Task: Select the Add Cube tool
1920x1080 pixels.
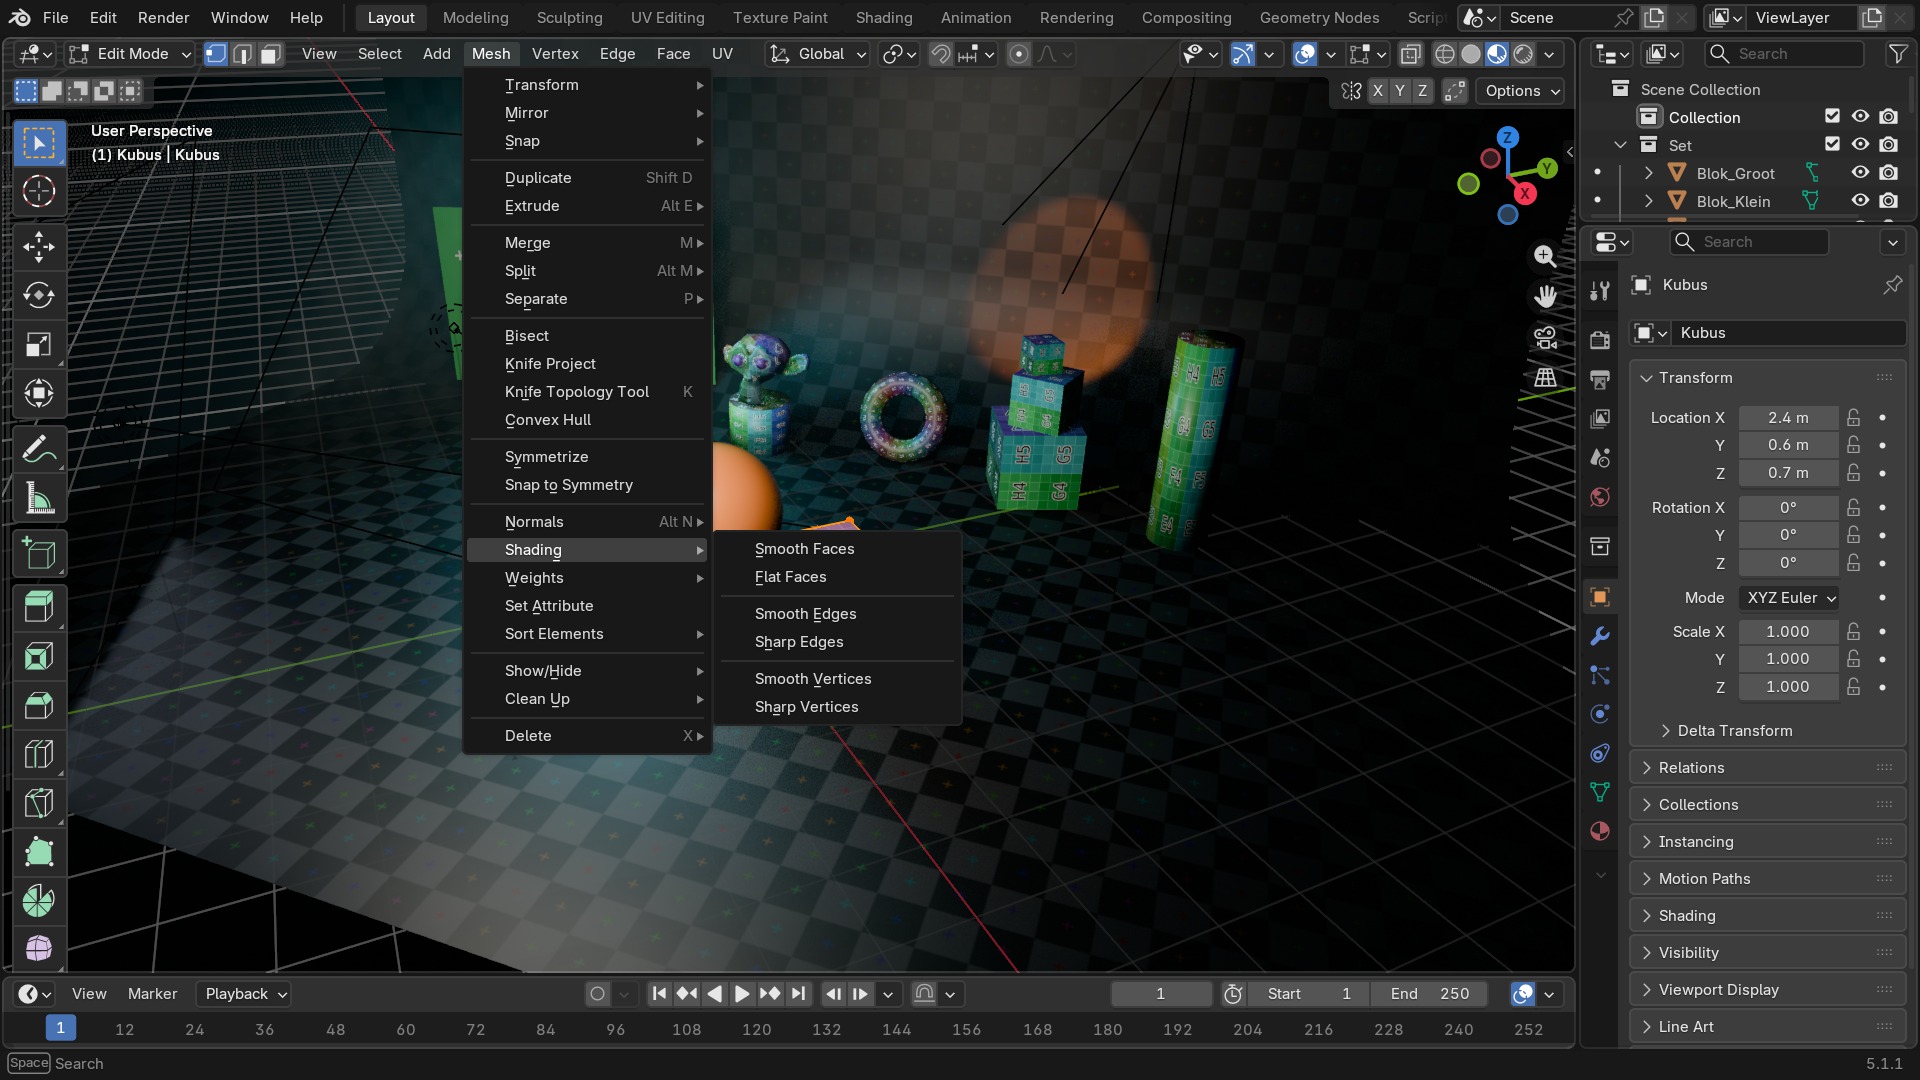Action: (x=39, y=554)
